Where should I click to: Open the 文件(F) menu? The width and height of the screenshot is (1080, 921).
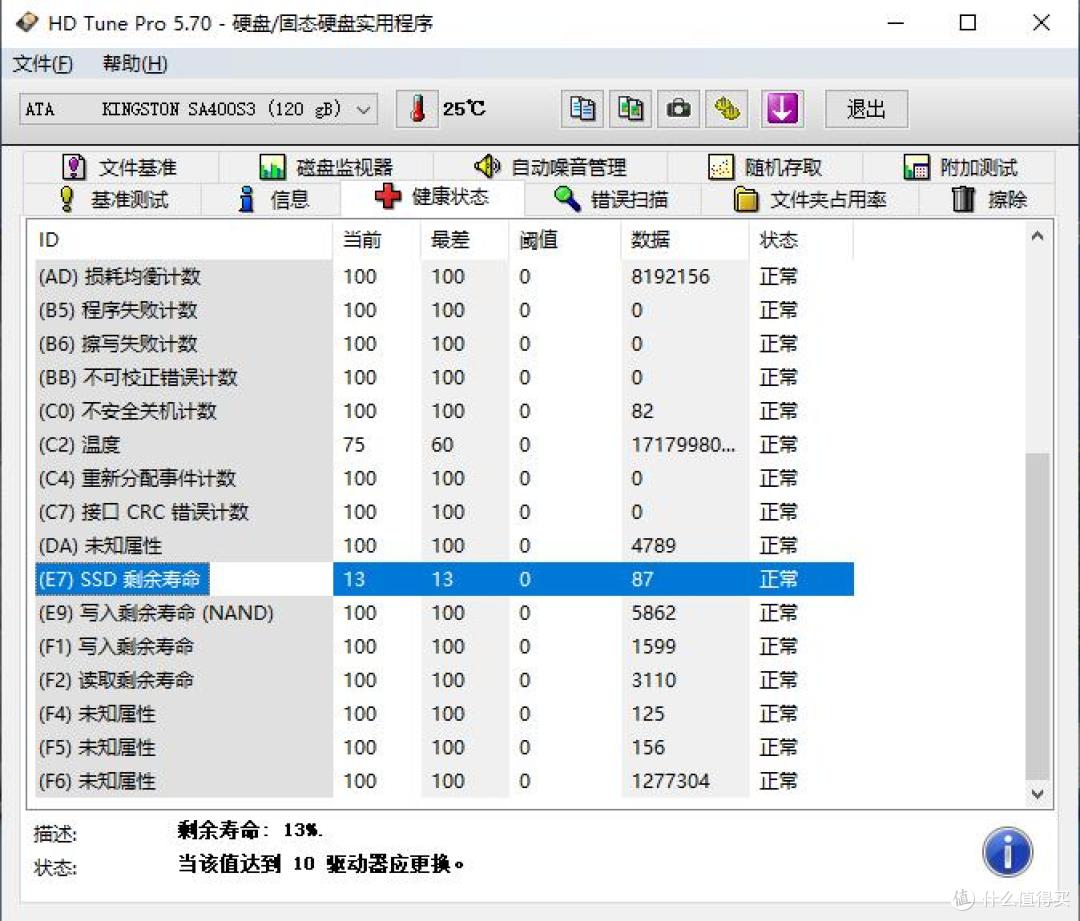[x=43, y=64]
